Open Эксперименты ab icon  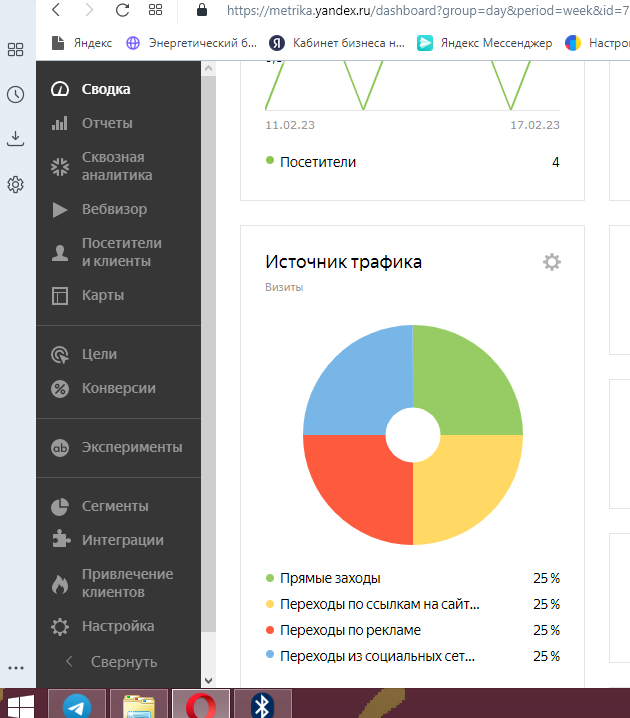(x=60, y=447)
